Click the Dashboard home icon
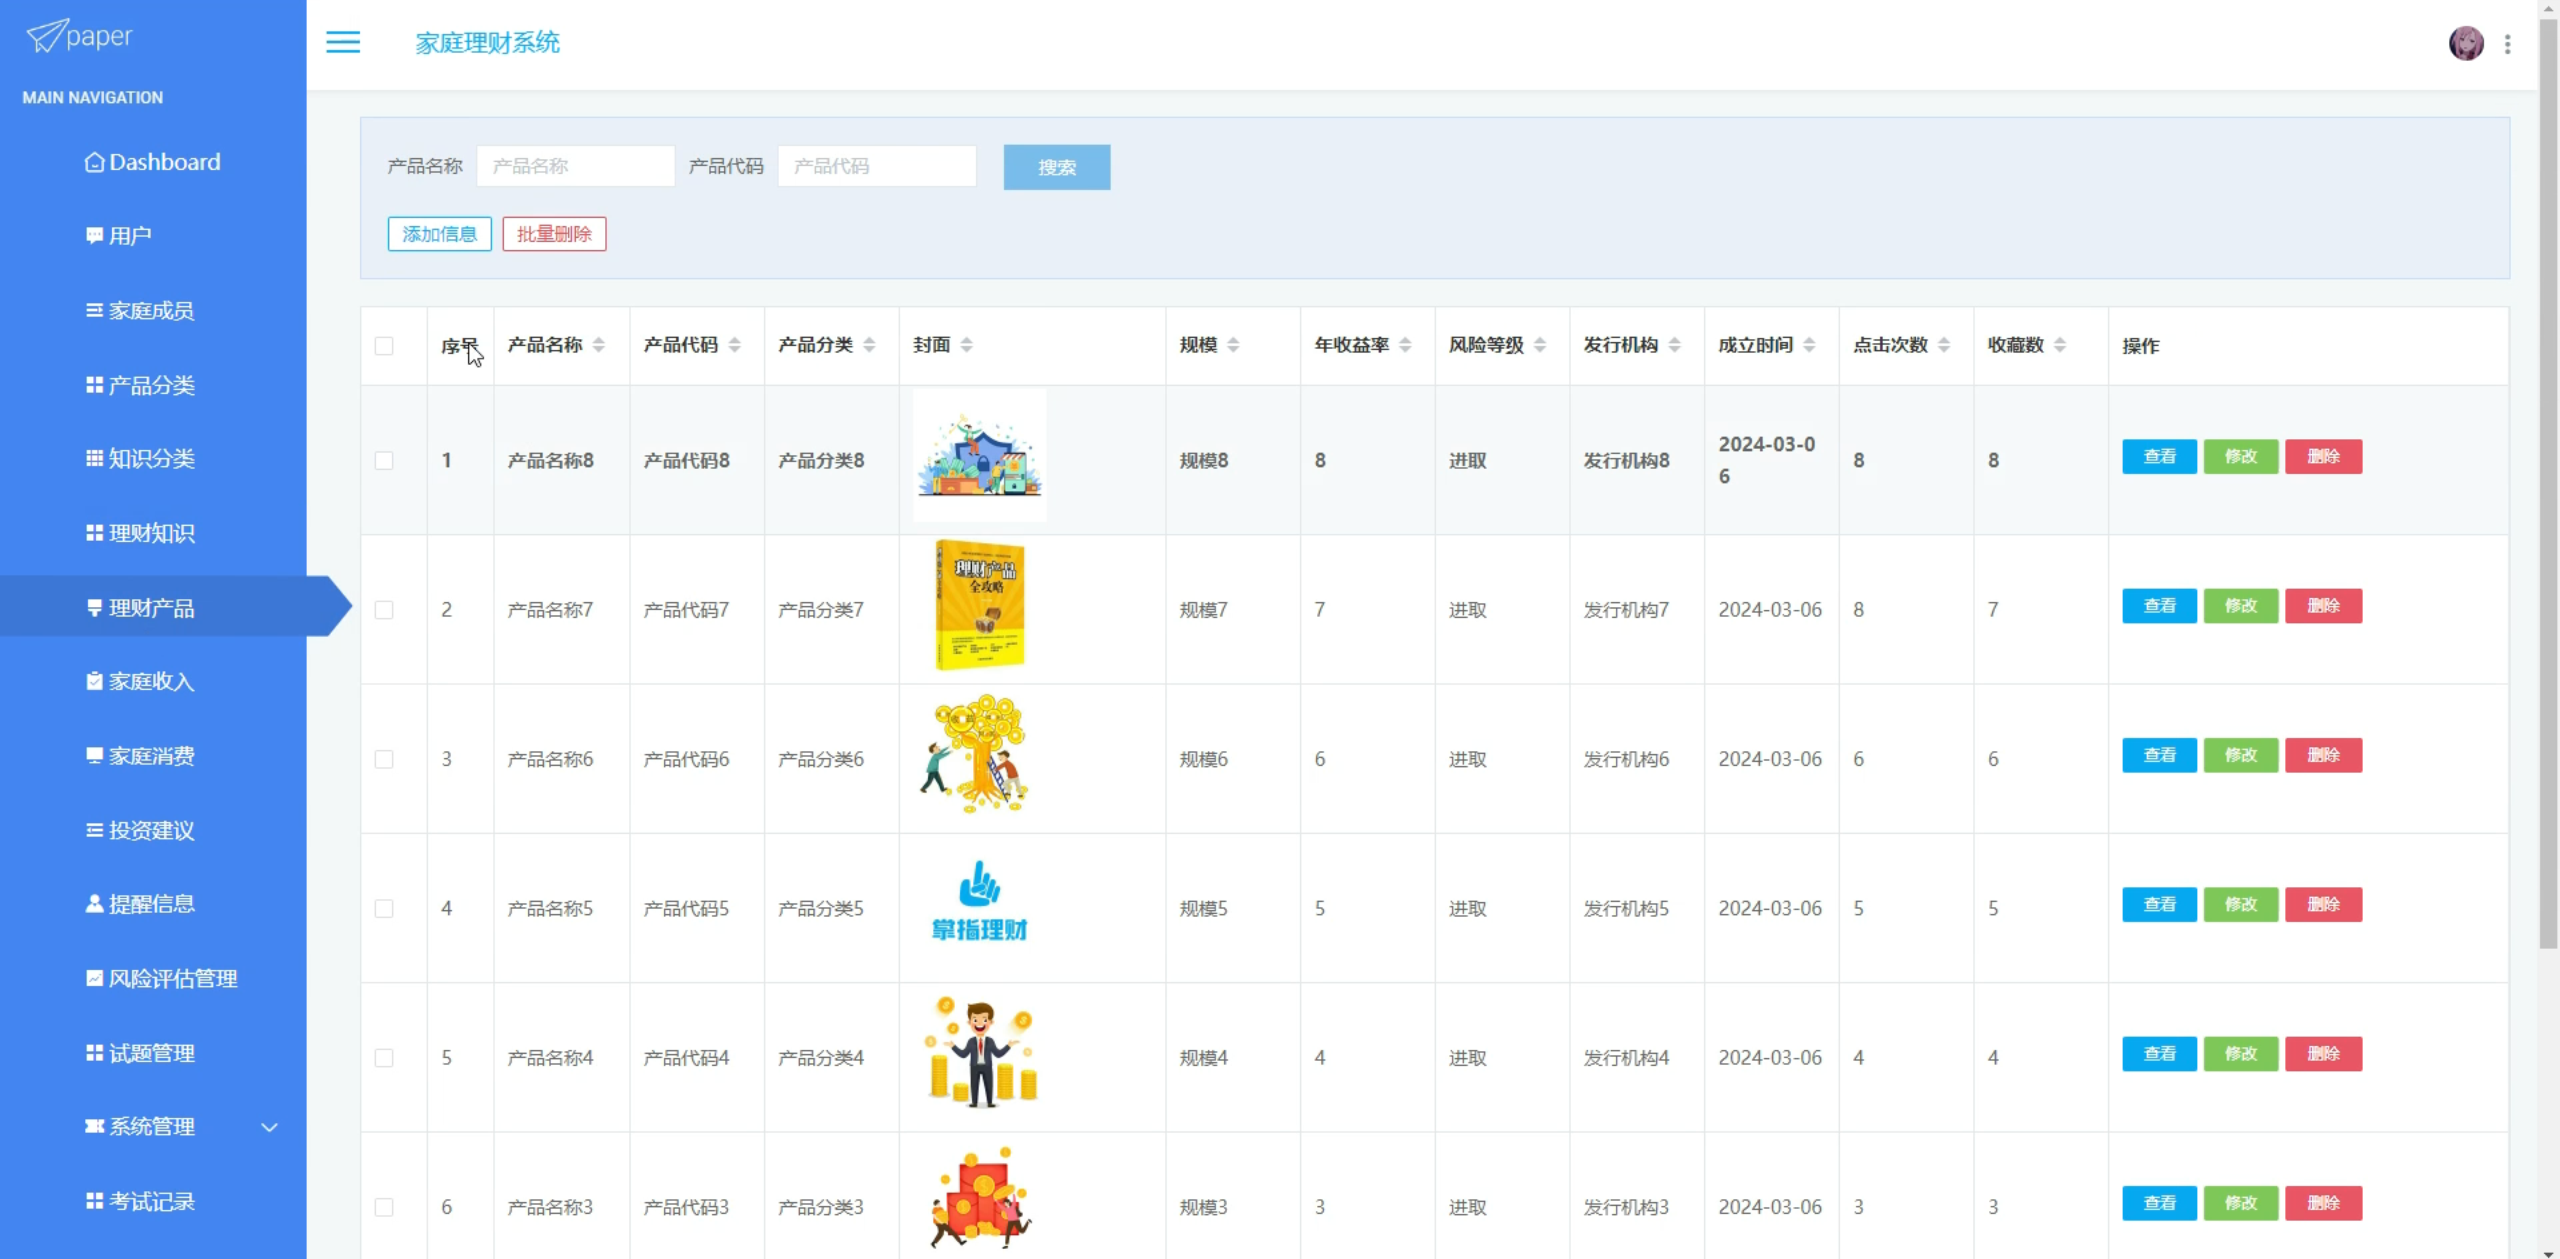This screenshot has width=2560, height=1259. 94,162
